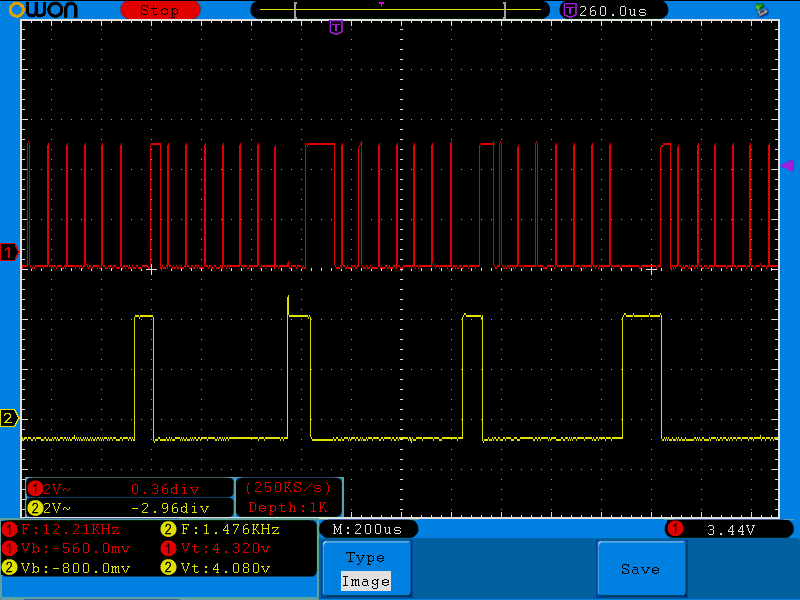Image resolution: width=800 pixels, height=600 pixels.
Task: Click the 250KS/s sample rate readout
Action: tap(288, 488)
